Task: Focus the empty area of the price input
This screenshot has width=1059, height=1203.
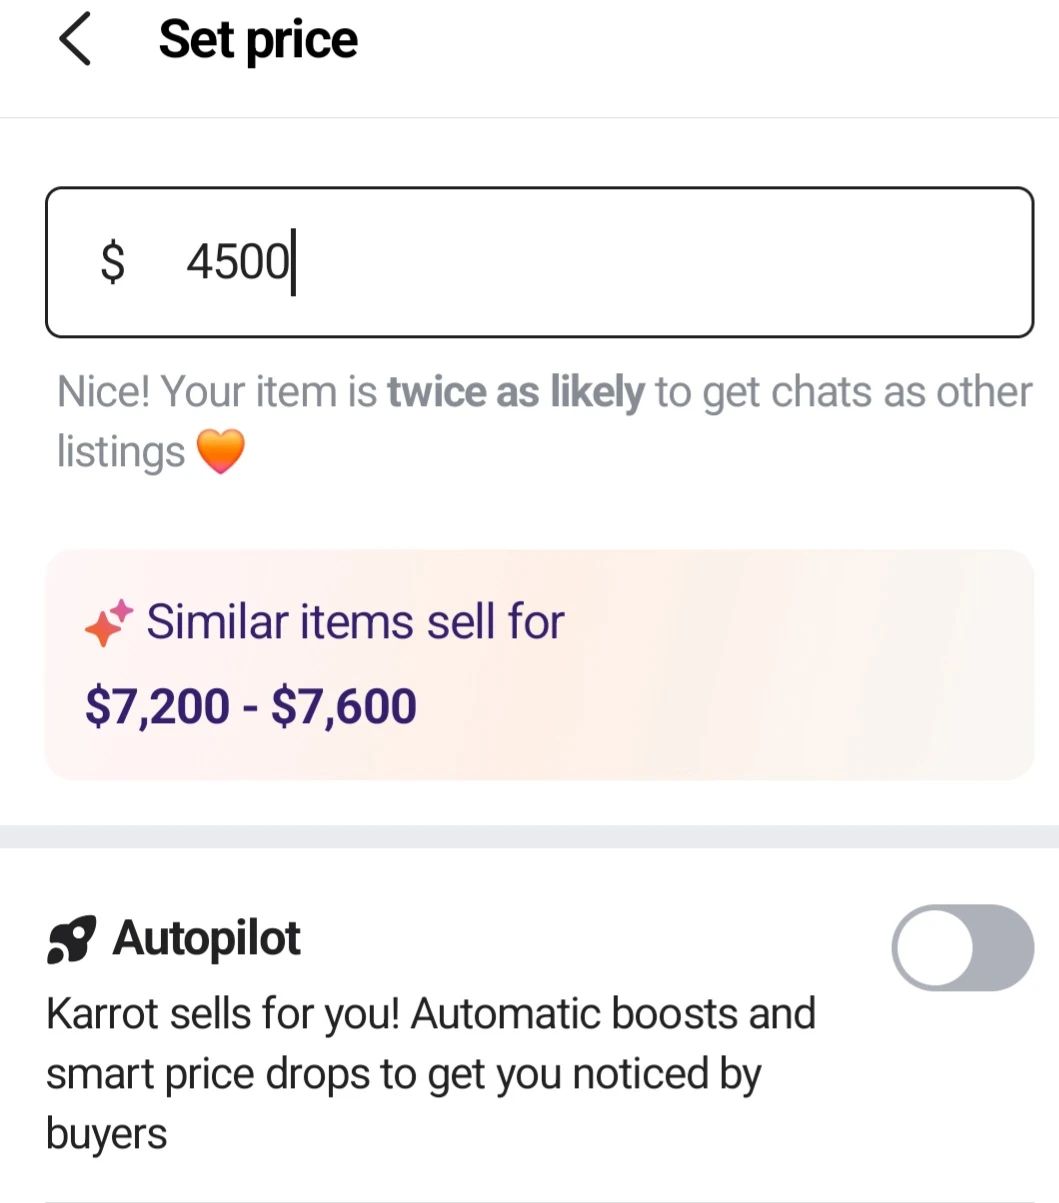Action: [660, 262]
